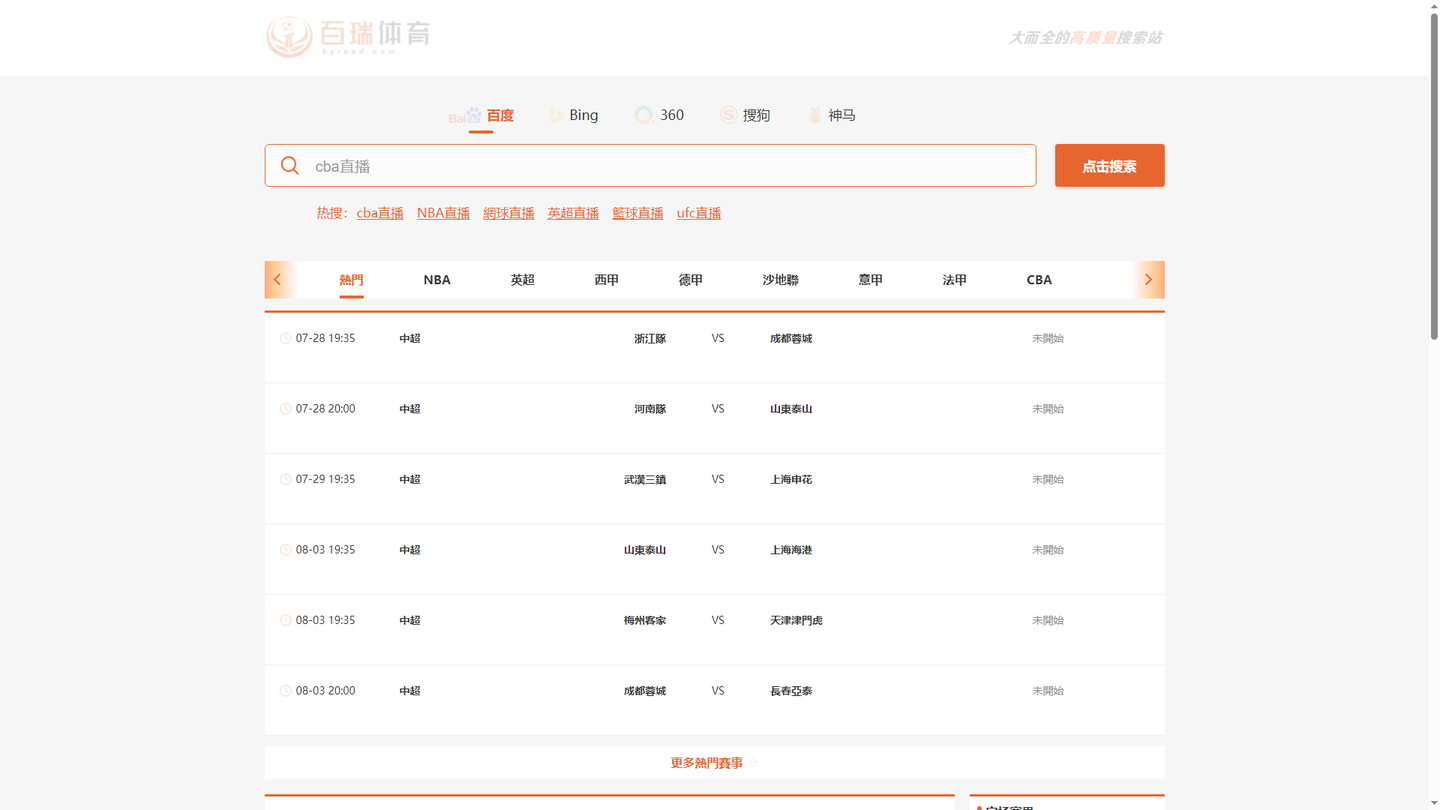
Task: Switch to the 法甲 league tab
Action: 954,280
